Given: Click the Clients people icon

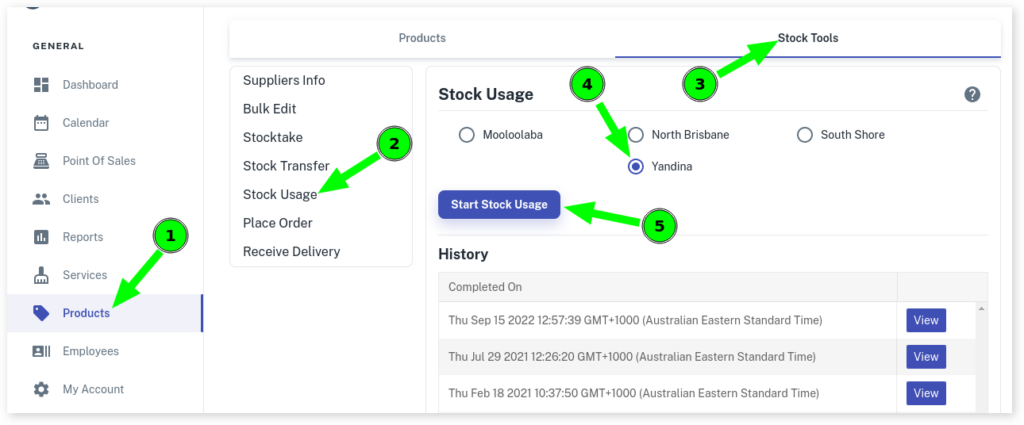Looking at the screenshot, I should tap(41, 199).
